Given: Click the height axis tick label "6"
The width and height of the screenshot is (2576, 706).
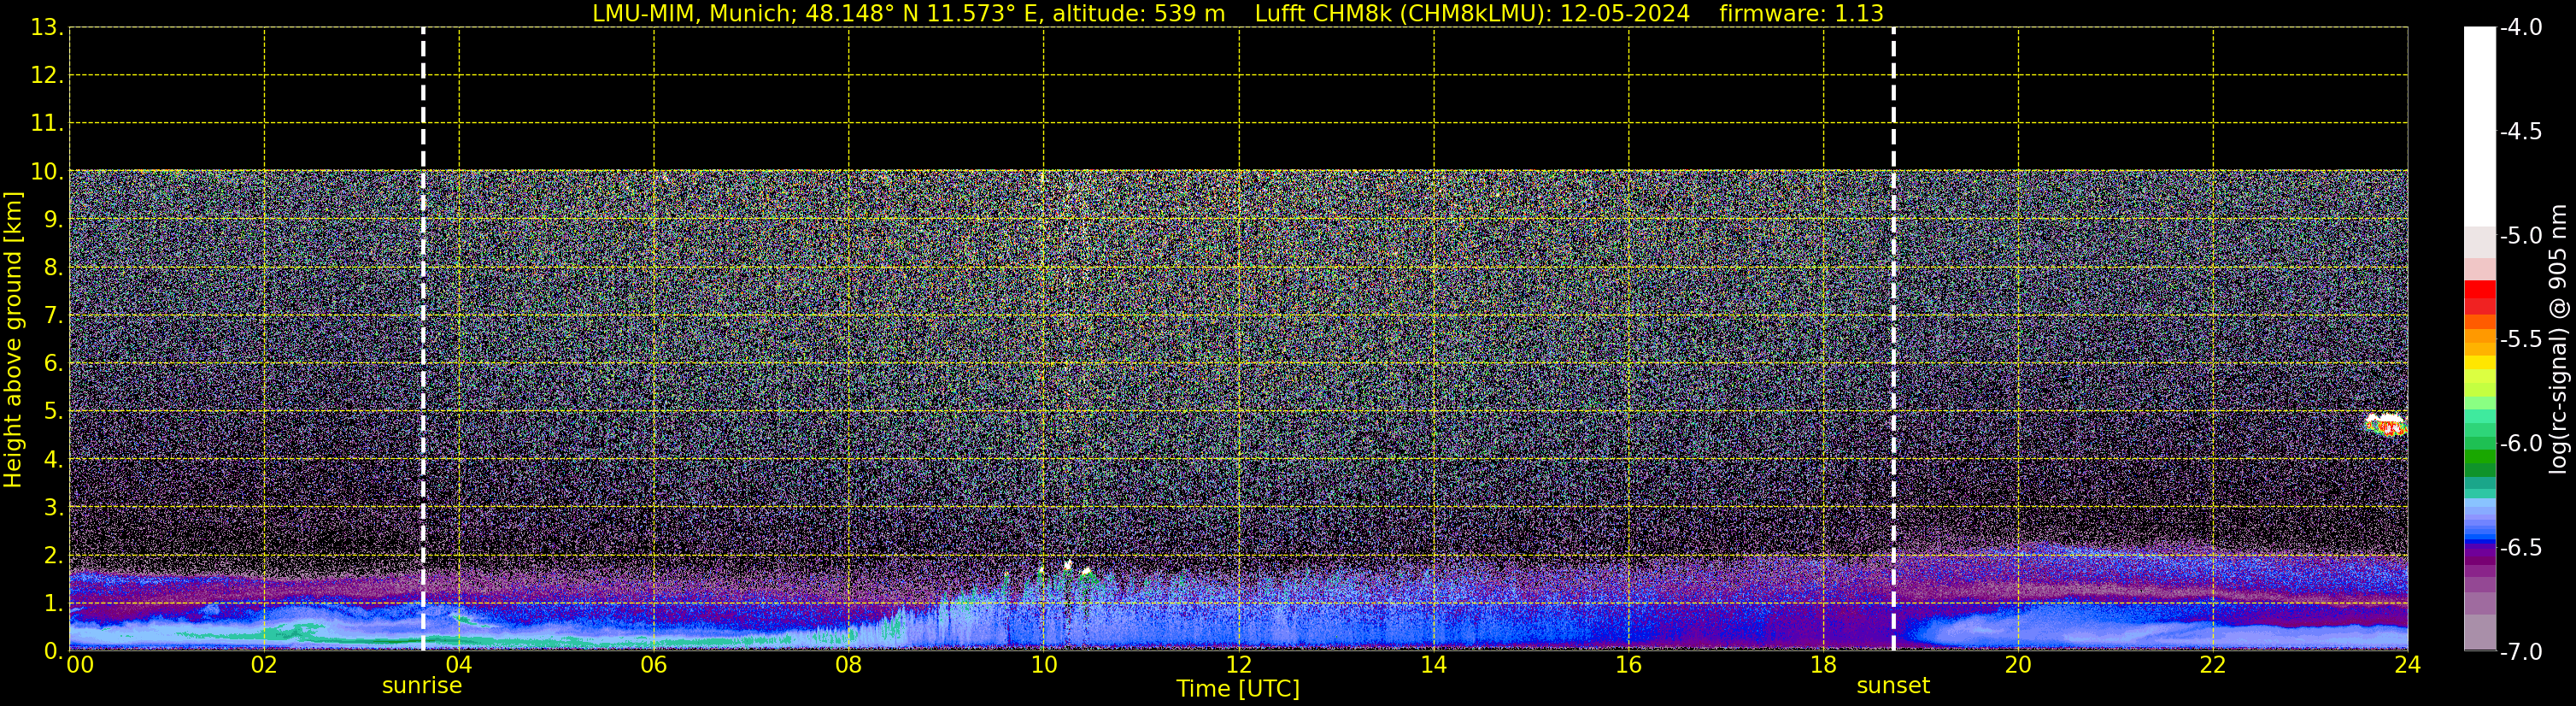Looking at the screenshot, I should 52,363.
